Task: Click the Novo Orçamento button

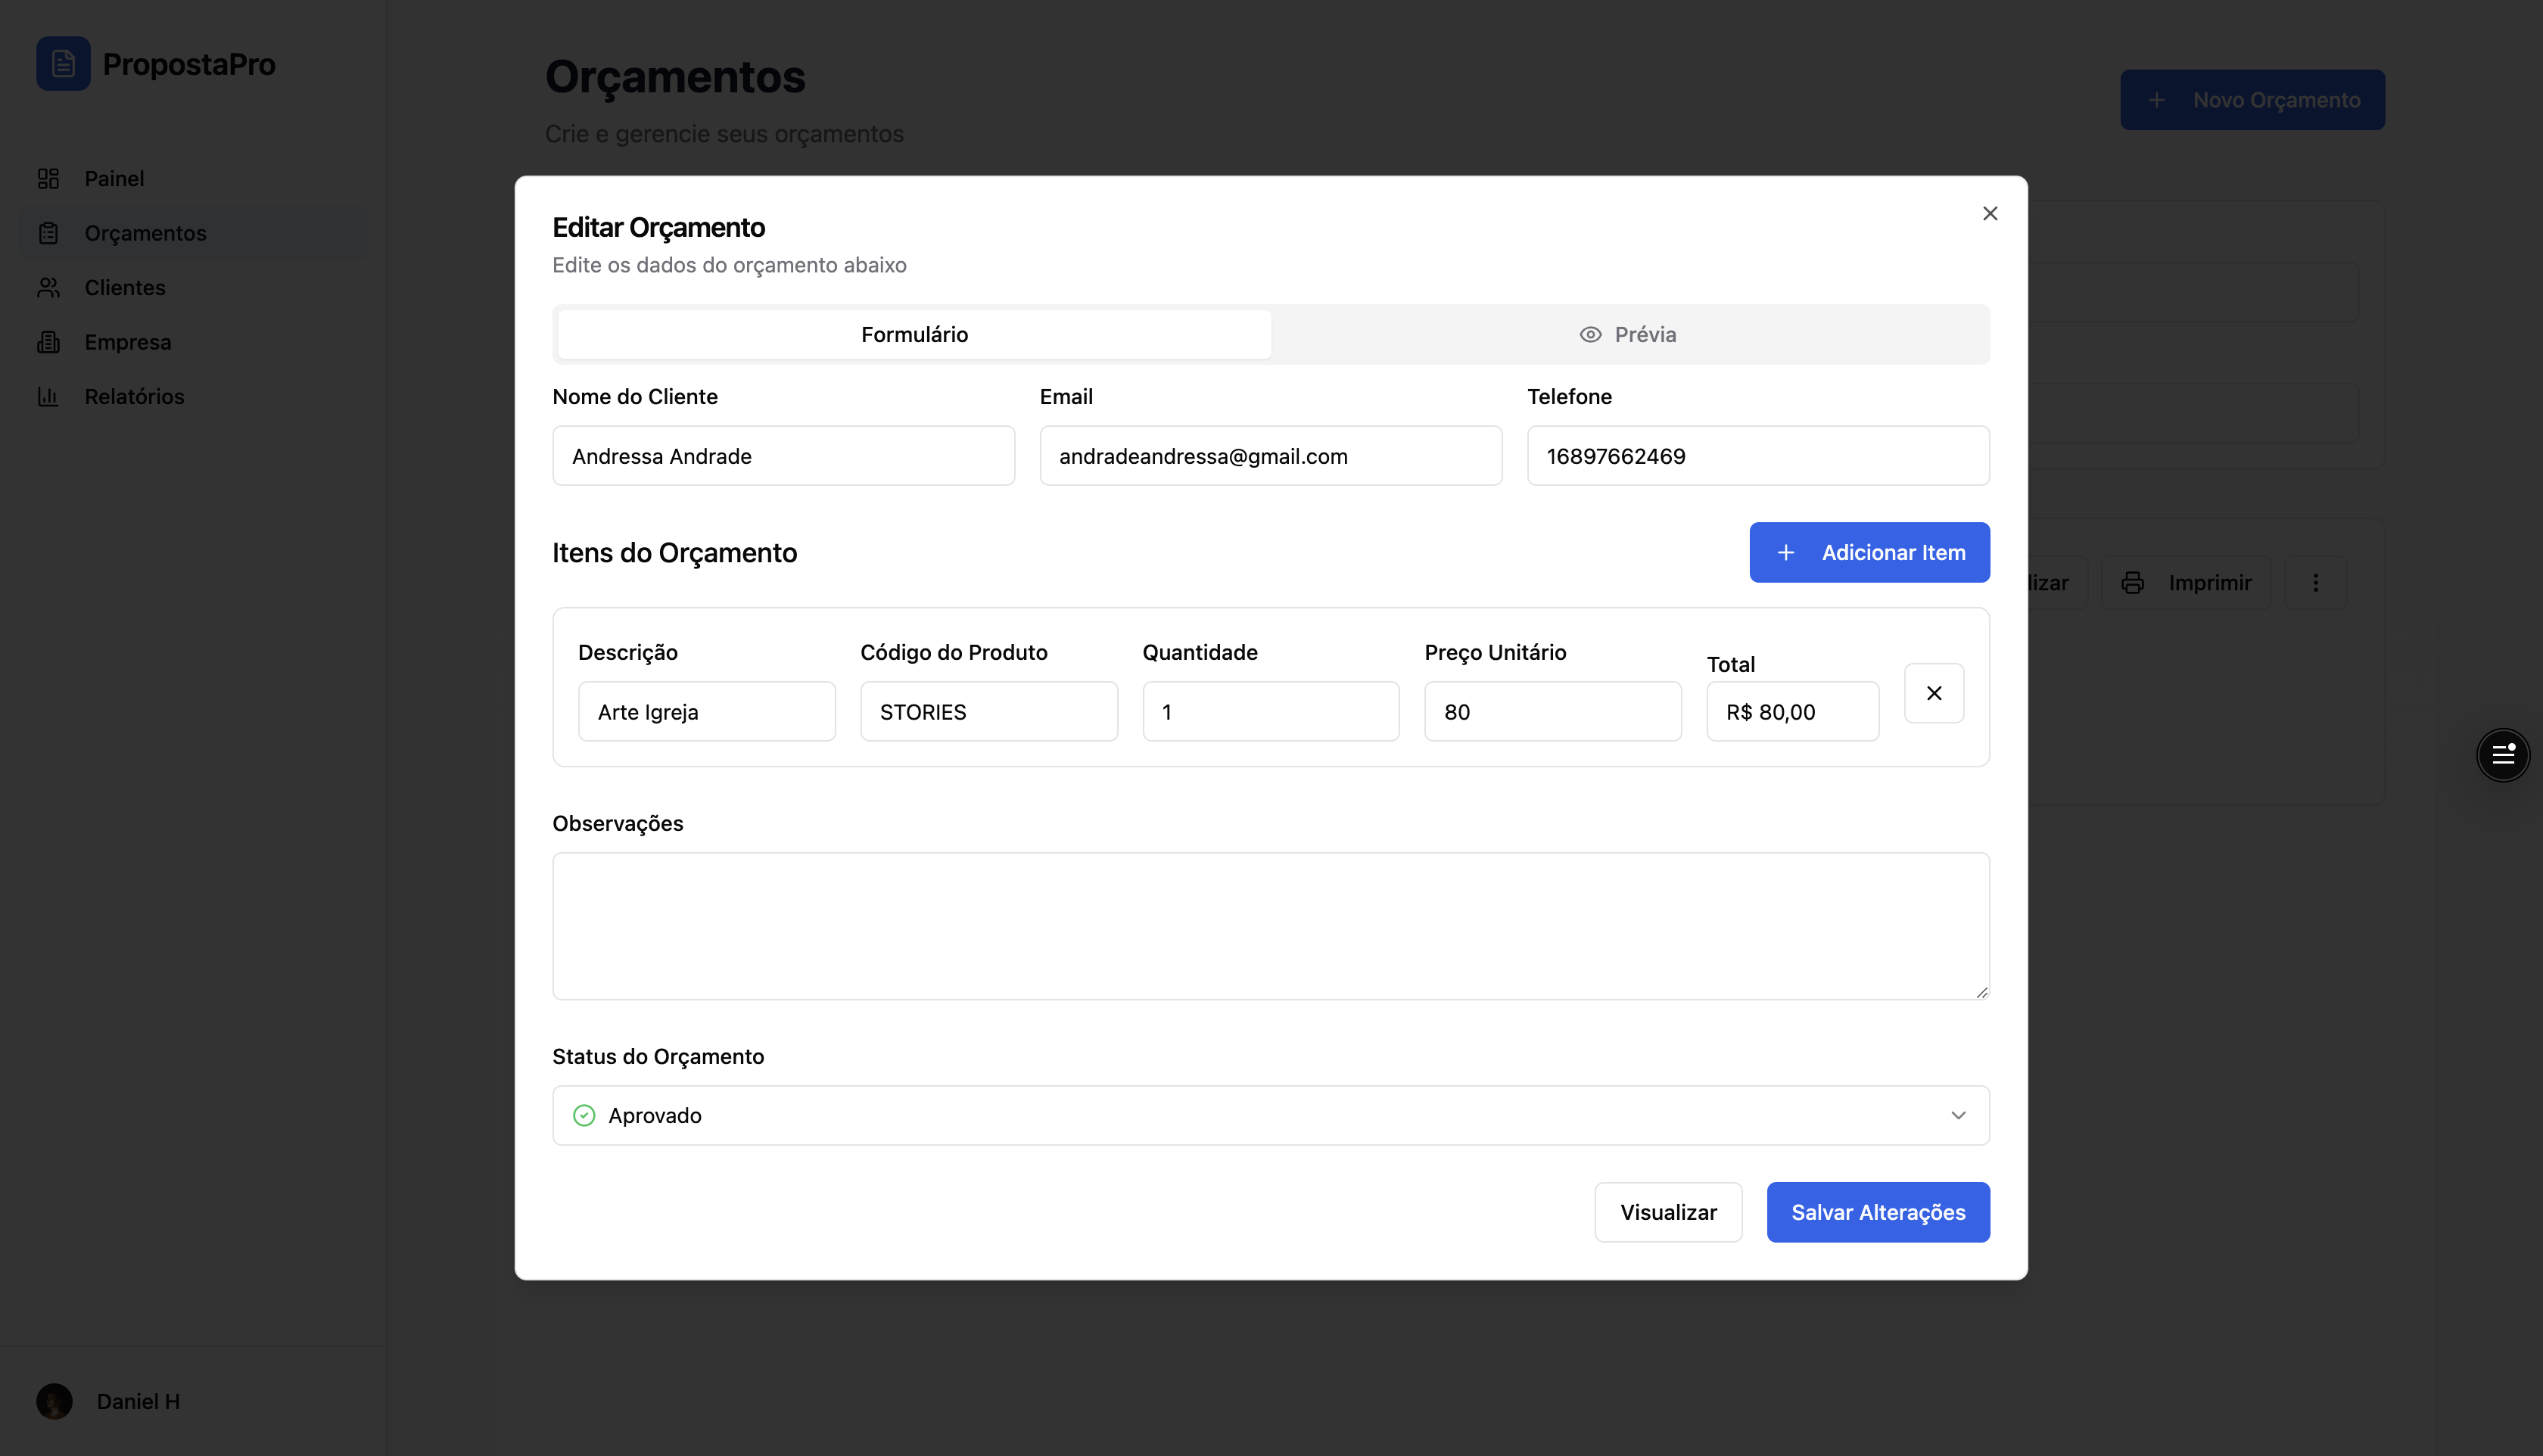Action: (2252, 100)
